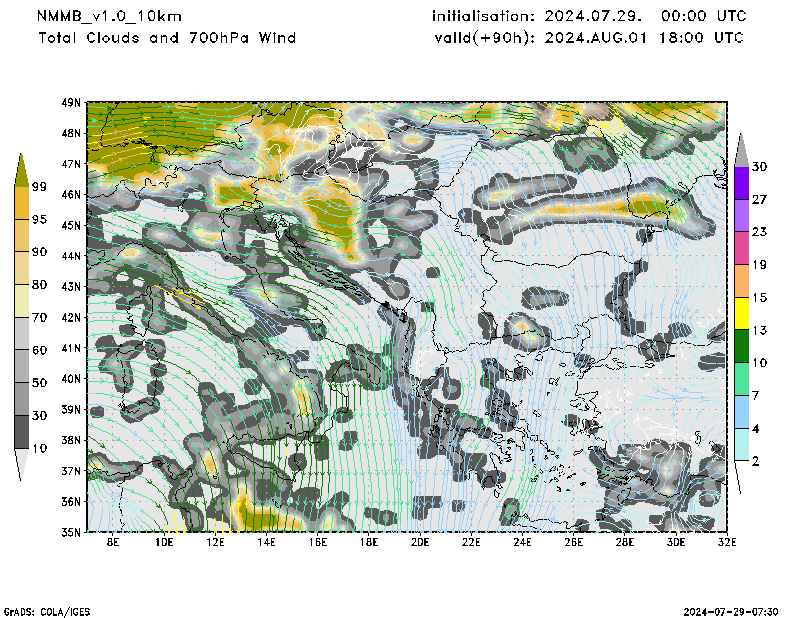Click the 49N latitude axis label
The height and width of the screenshot is (618, 800).
pos(71,102)
